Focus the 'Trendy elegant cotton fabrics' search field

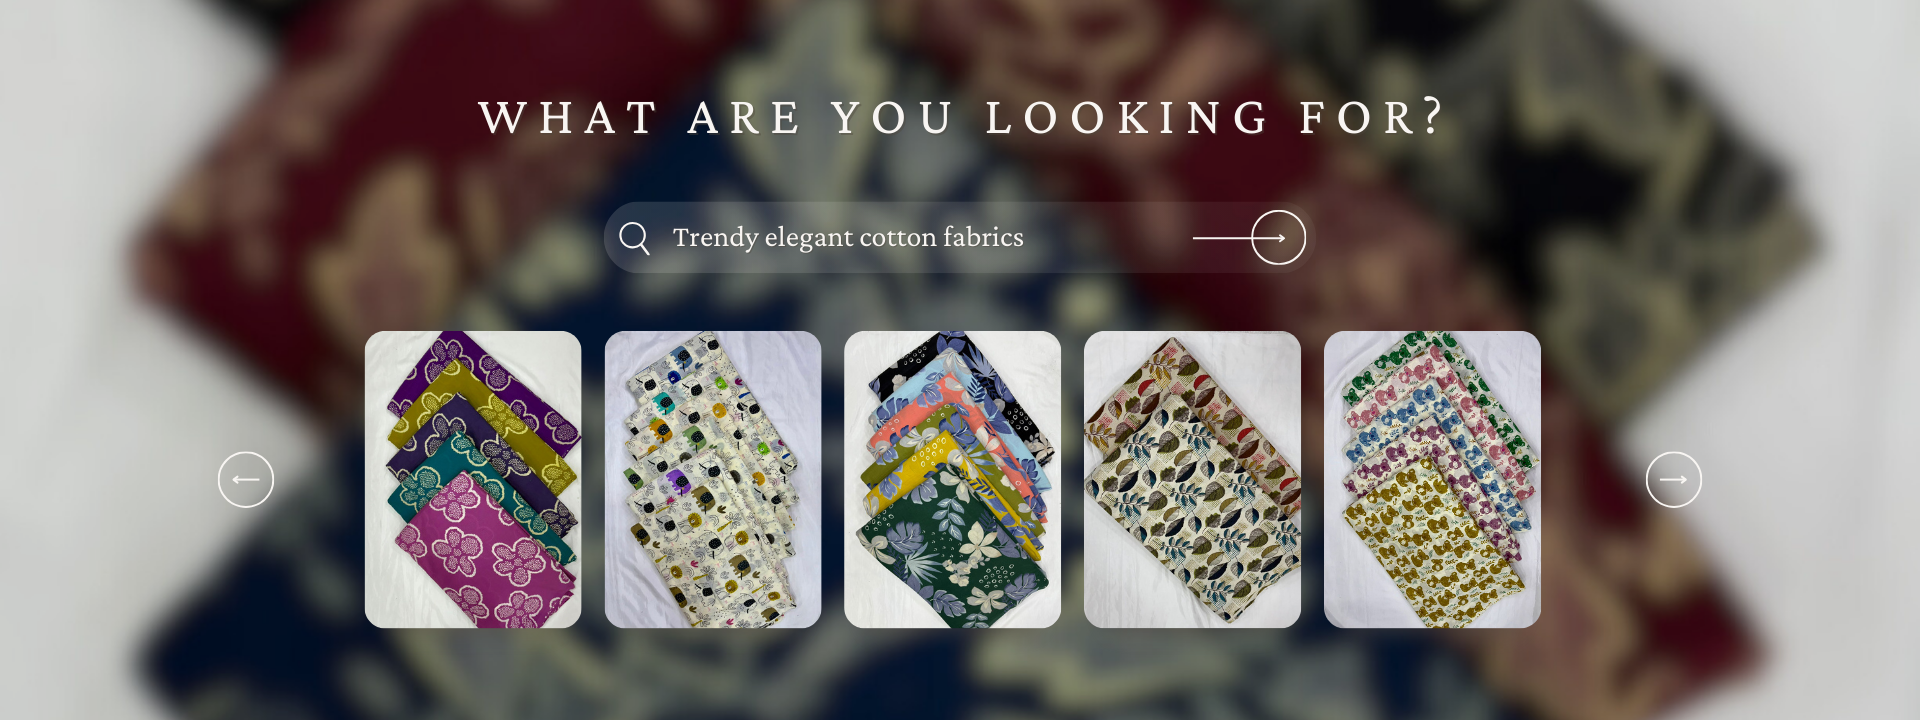click(x=958, y=238)
